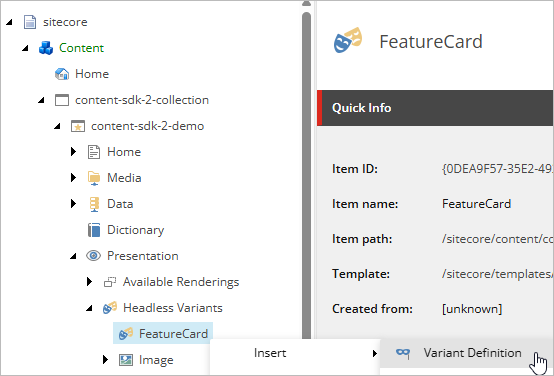The image size is (554, 376).
Task: Select the Content tree item
Action: point(81,48)
